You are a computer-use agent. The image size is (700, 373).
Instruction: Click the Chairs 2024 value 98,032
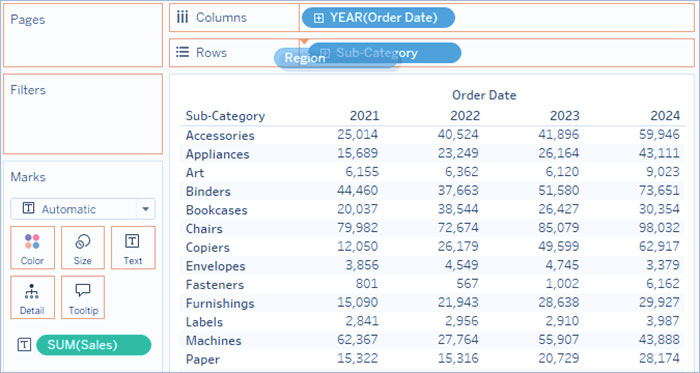point(659,228)
